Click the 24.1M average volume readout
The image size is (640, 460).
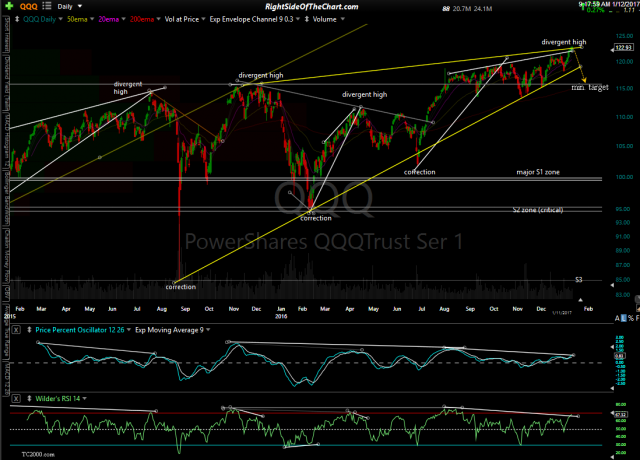483,8
